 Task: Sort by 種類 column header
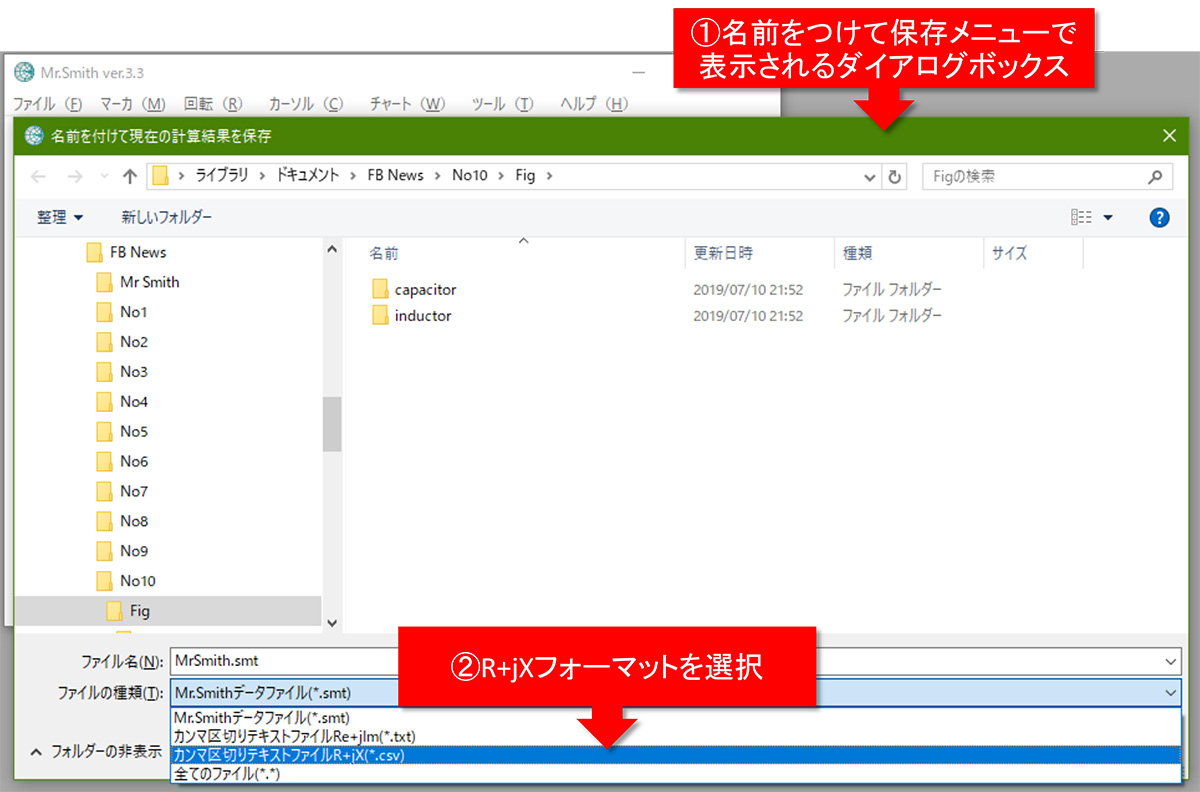coord(858,254)
